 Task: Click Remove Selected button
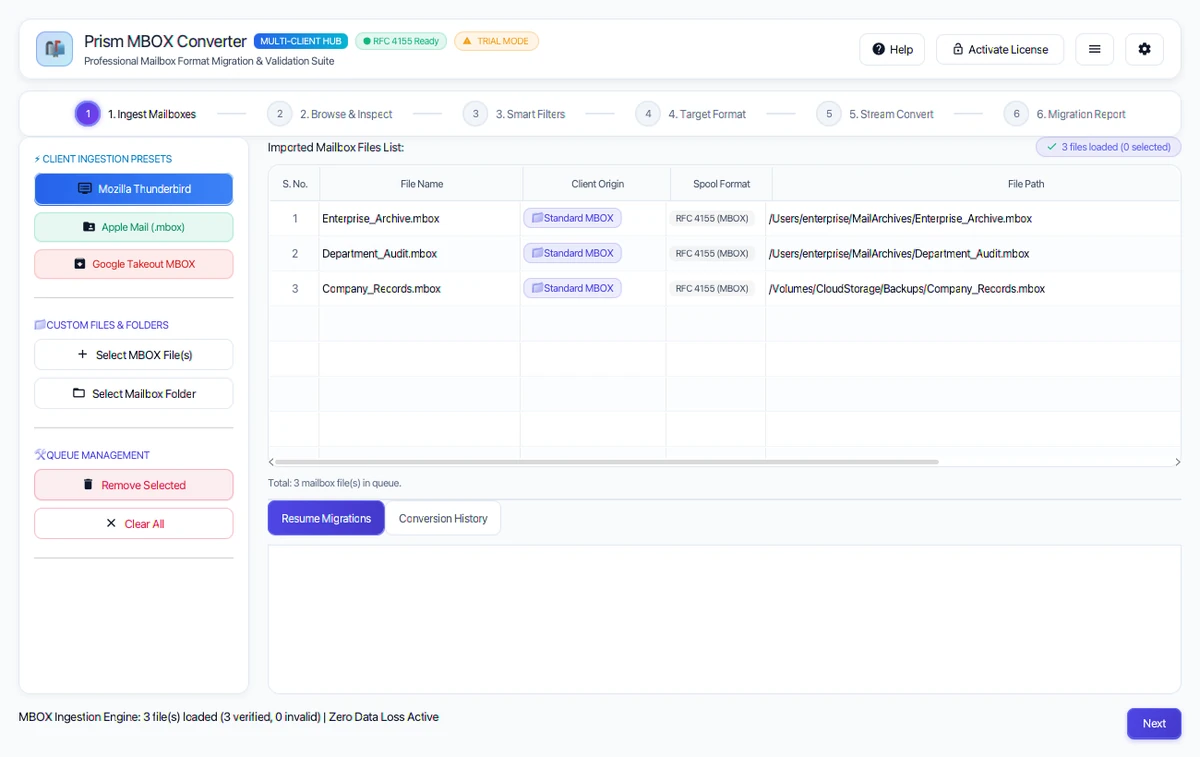(x=134, y=485)
